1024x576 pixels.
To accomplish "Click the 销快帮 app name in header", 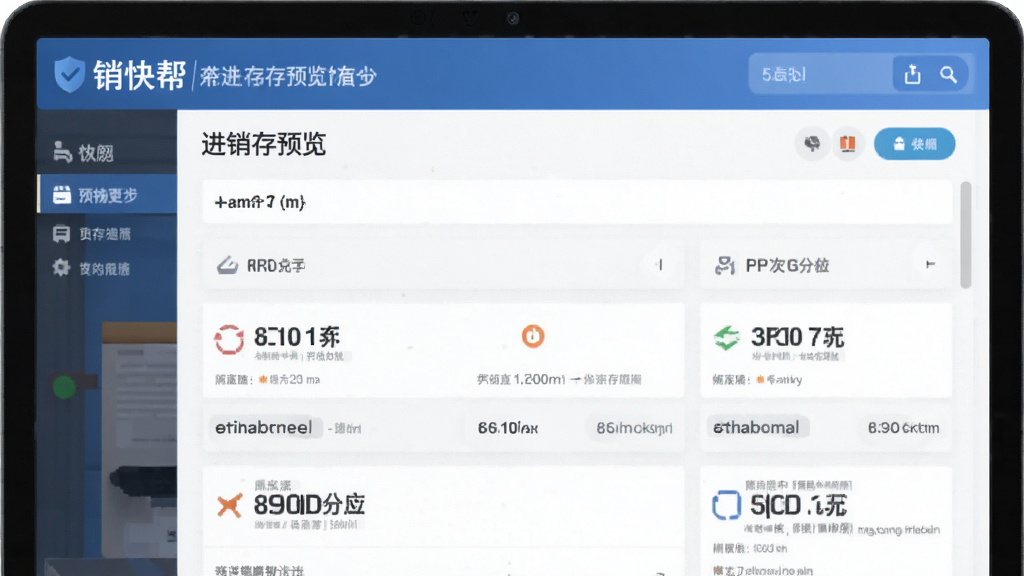I will pos(139,75).
